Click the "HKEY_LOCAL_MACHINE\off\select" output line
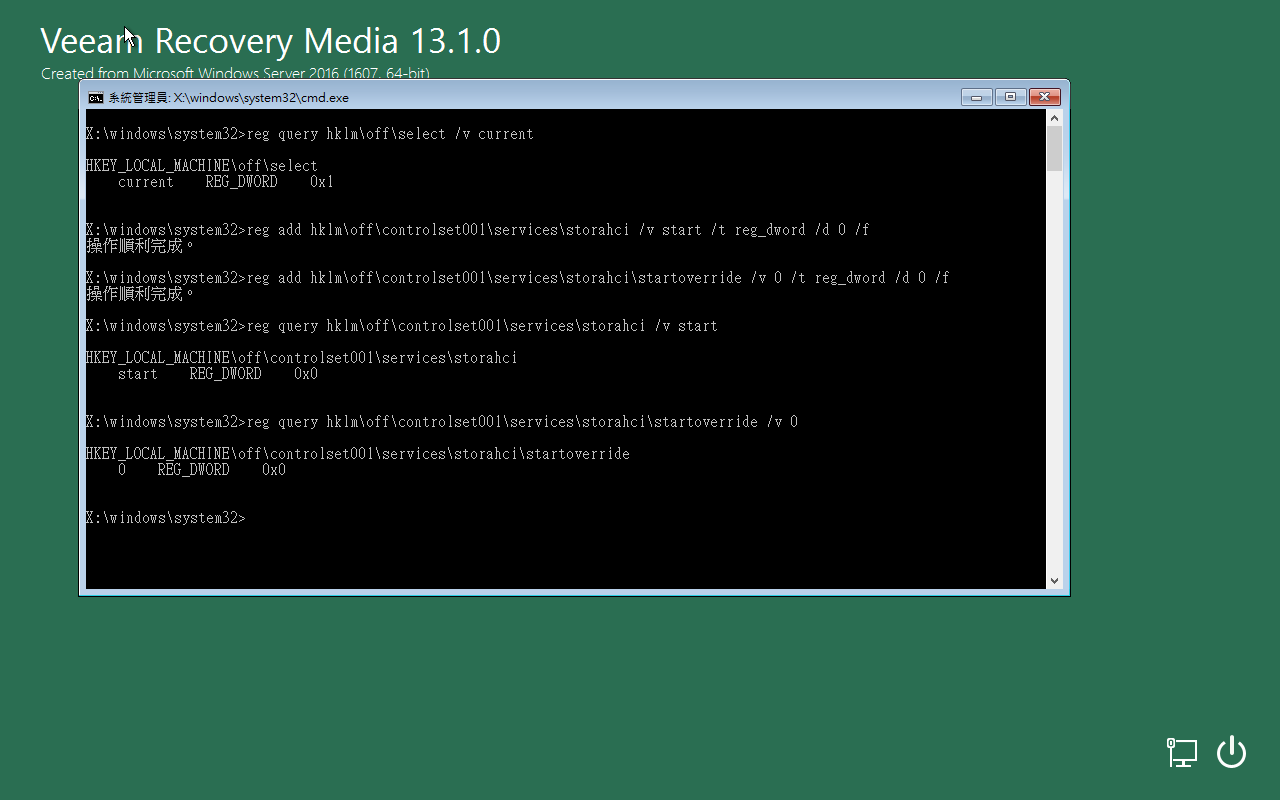Screen dimensions: 1280x800 [202, 166]
